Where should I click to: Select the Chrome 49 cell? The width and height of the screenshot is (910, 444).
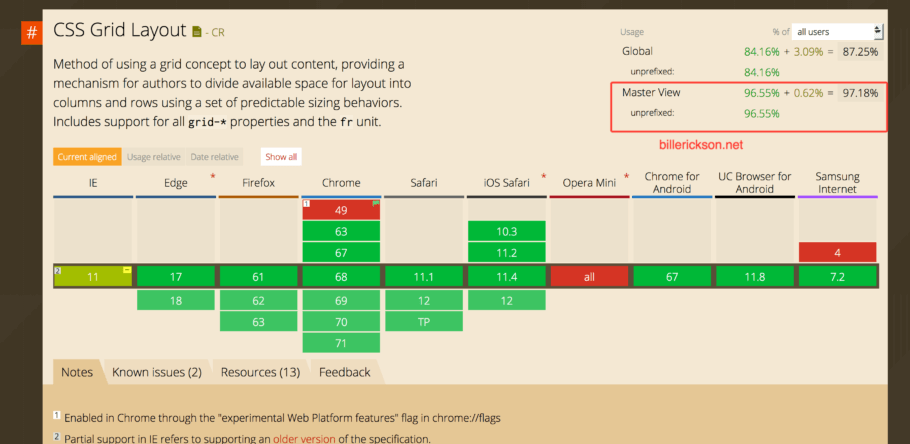point(341,210)
